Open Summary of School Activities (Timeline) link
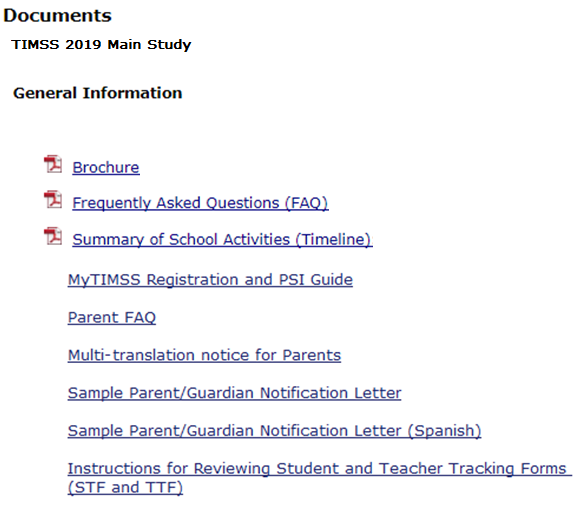The image size is (586, 505). coord(222,240)
